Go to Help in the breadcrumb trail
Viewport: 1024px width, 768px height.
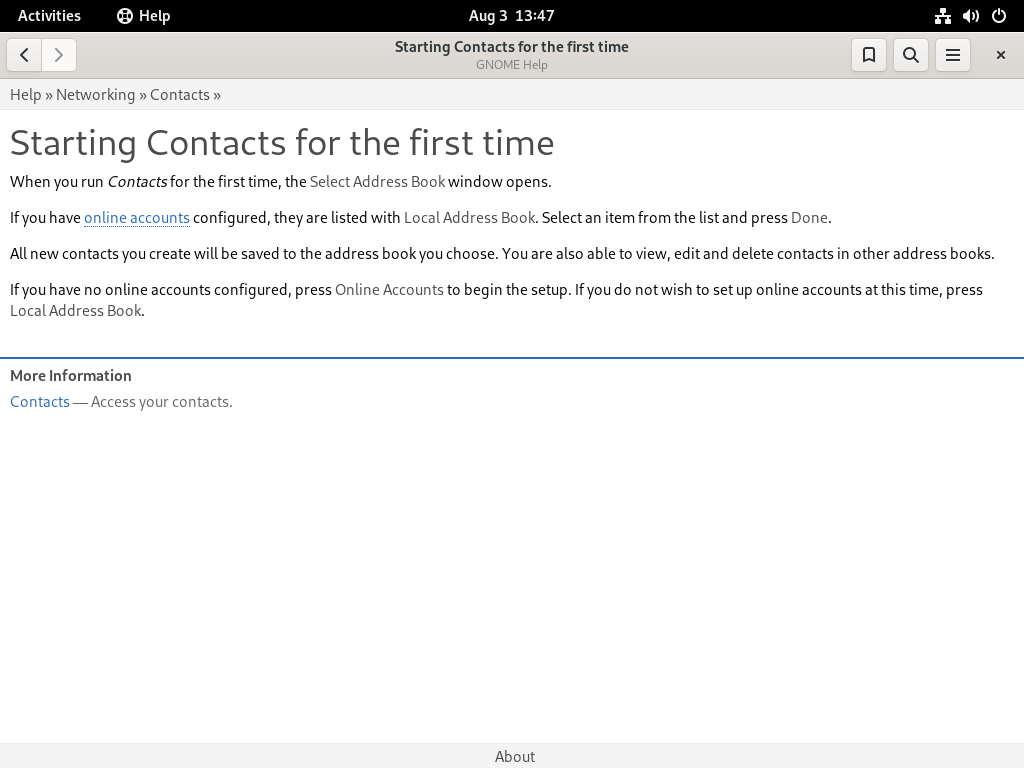pyautogui.click(x=25, y=95)
